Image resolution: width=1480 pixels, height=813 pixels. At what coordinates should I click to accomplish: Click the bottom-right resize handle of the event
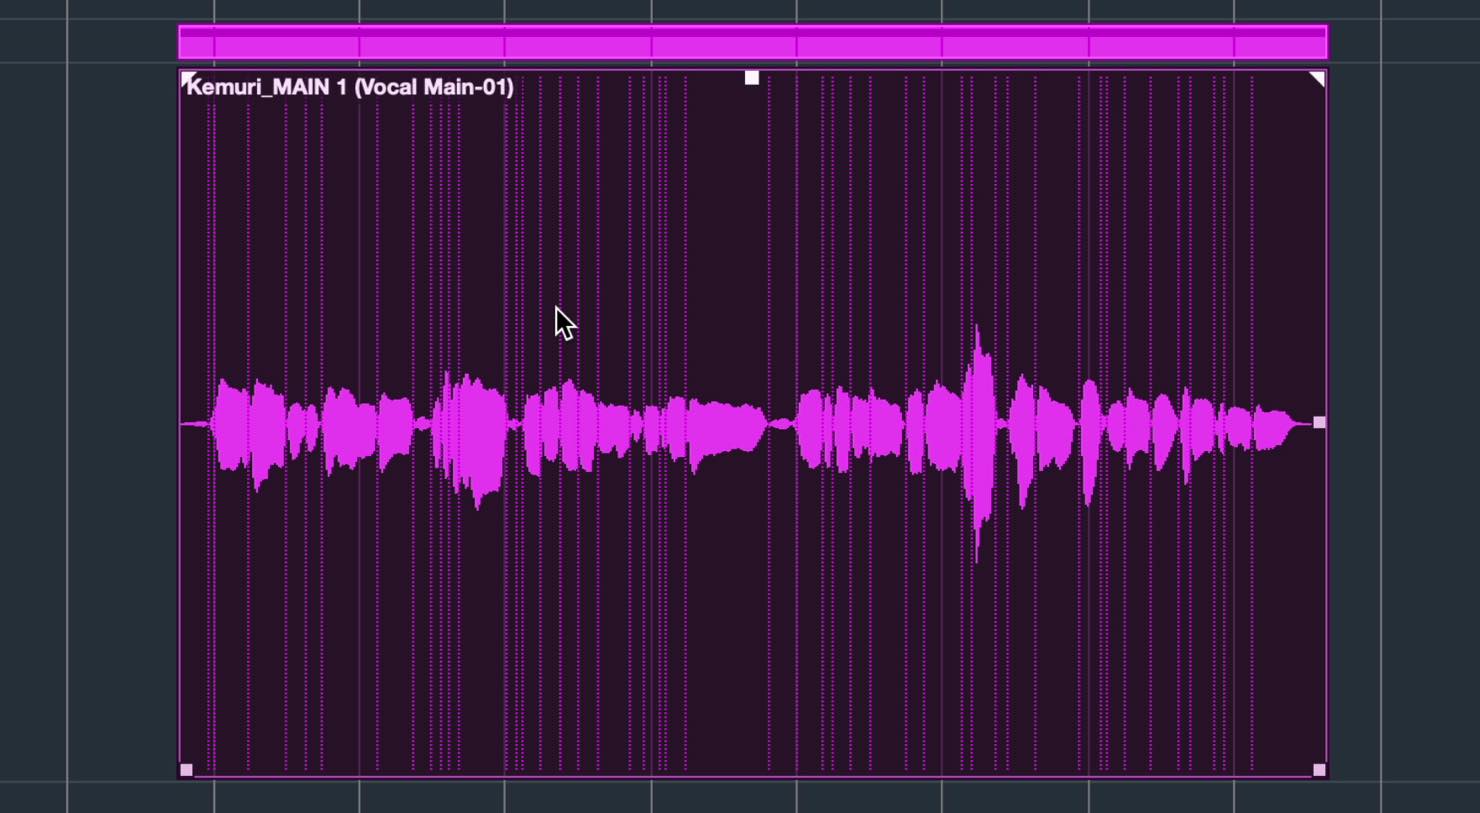tap(1319, 770)
